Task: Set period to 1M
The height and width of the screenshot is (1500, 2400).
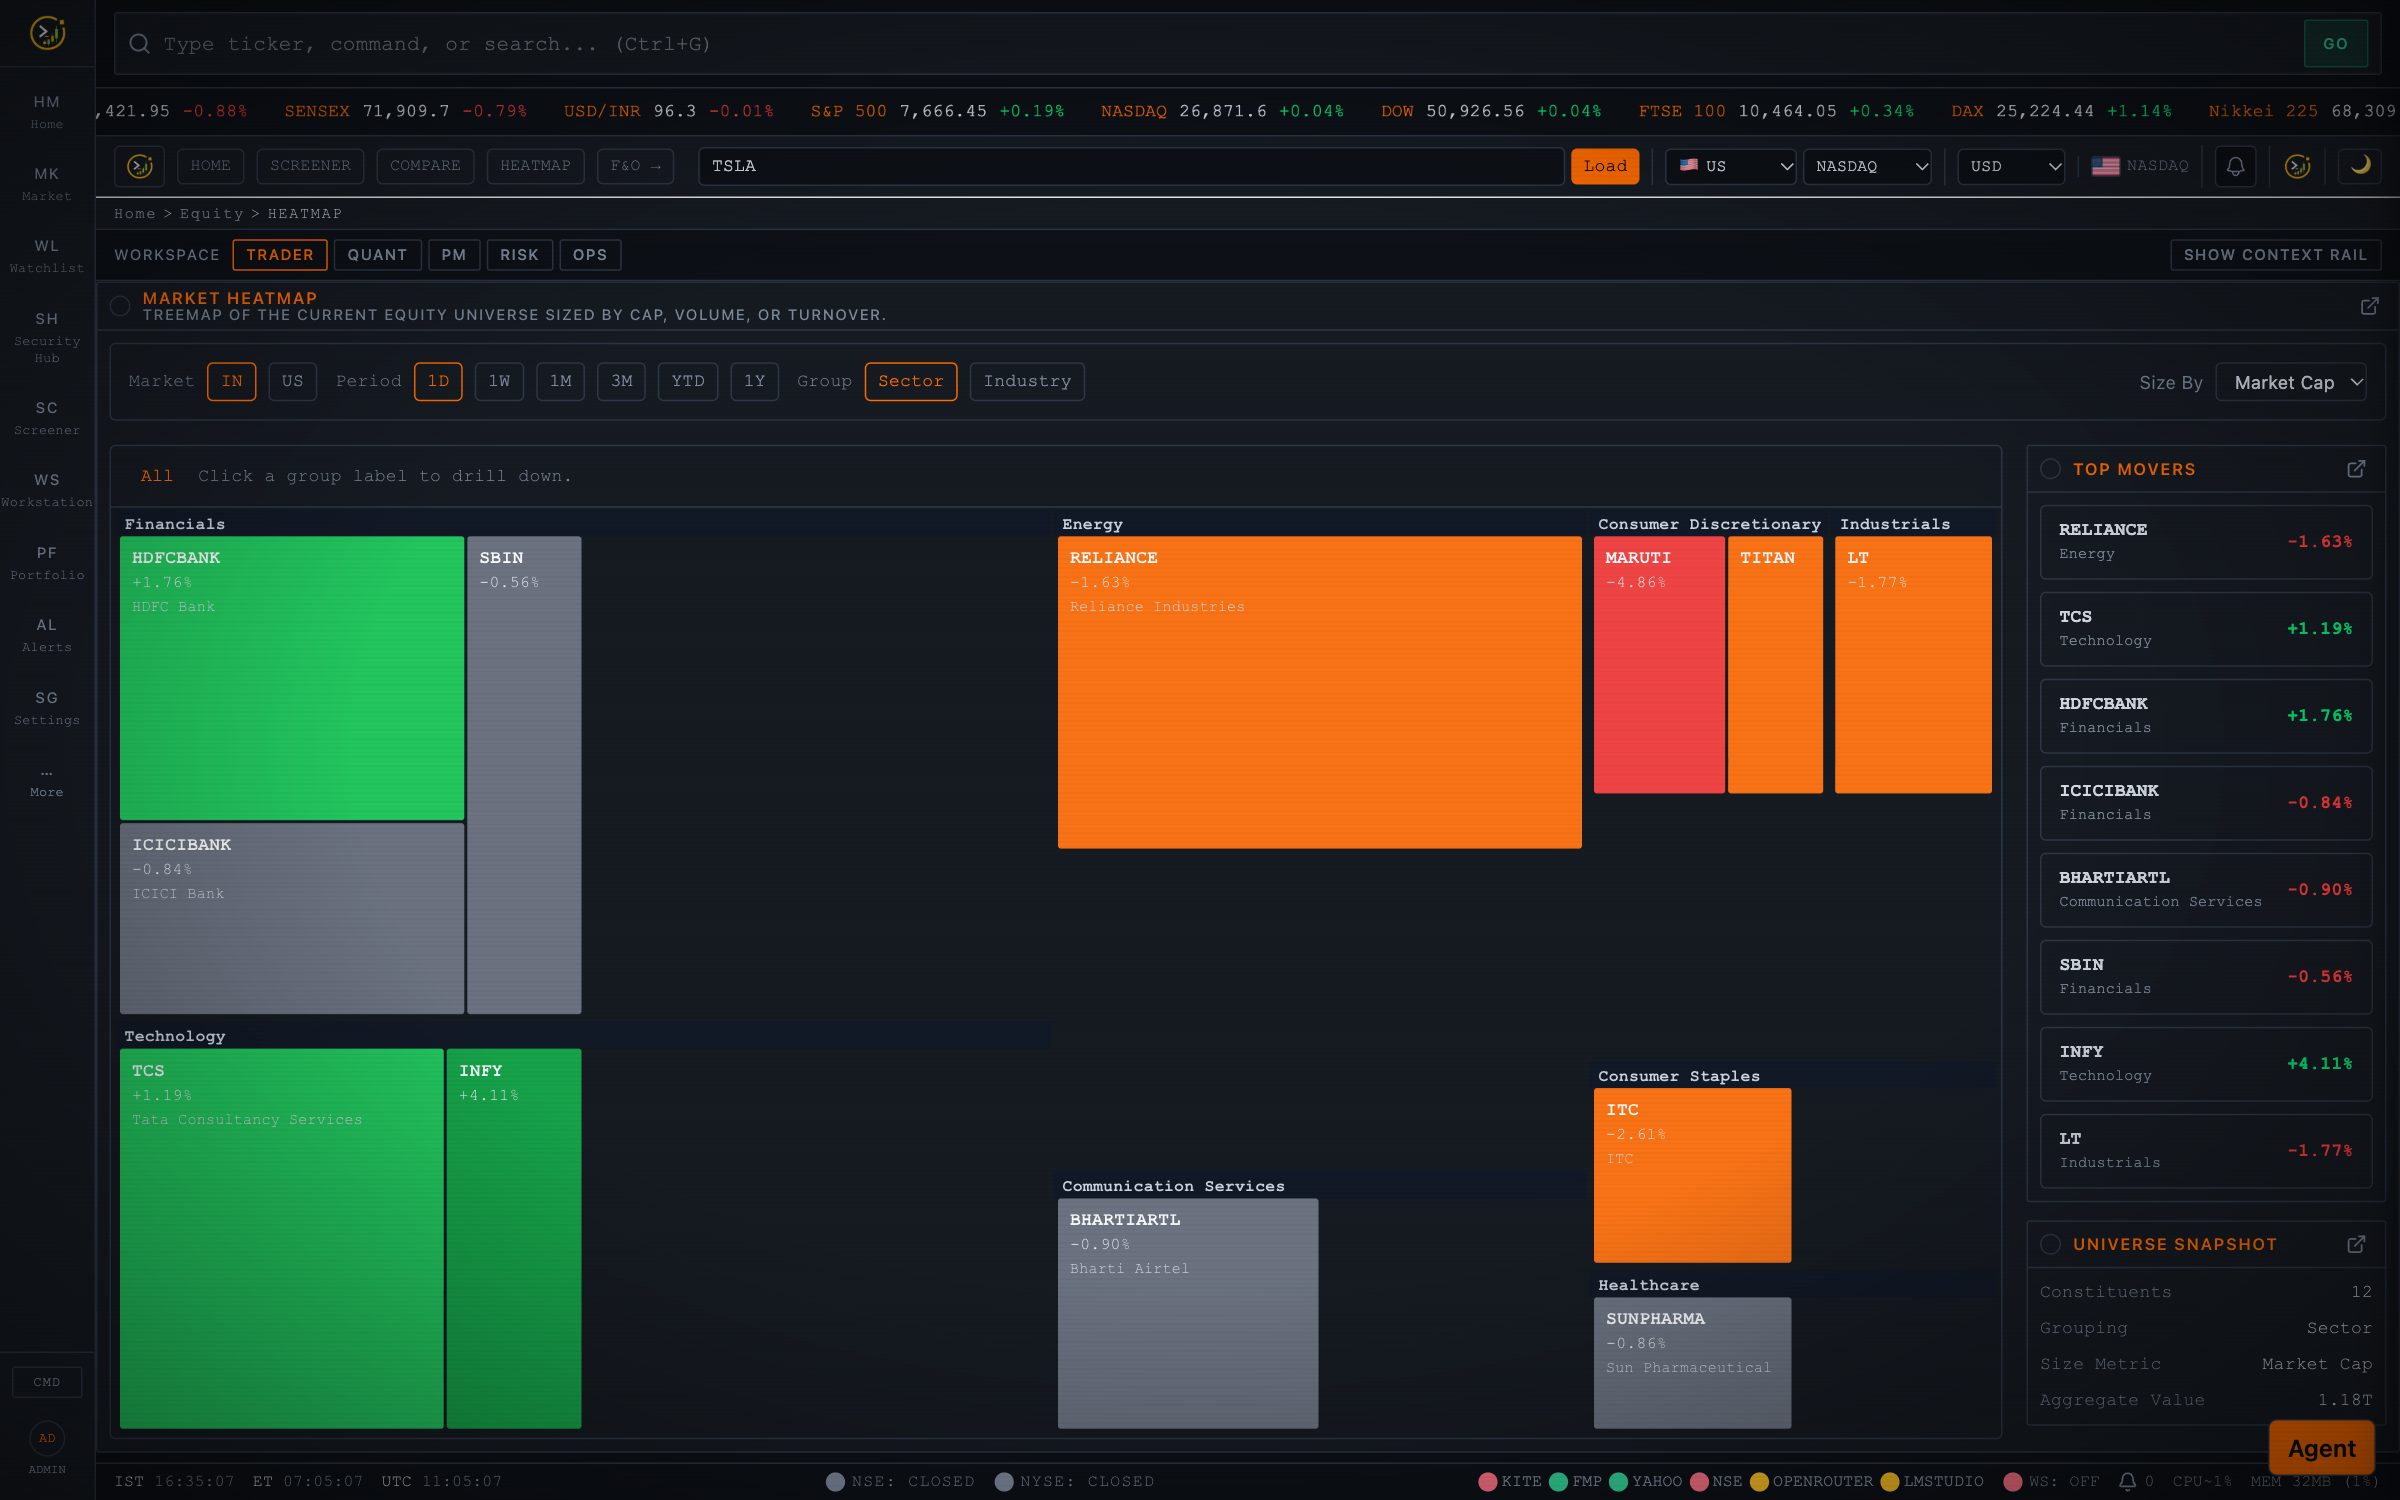Action: click(x=561, y=381)
